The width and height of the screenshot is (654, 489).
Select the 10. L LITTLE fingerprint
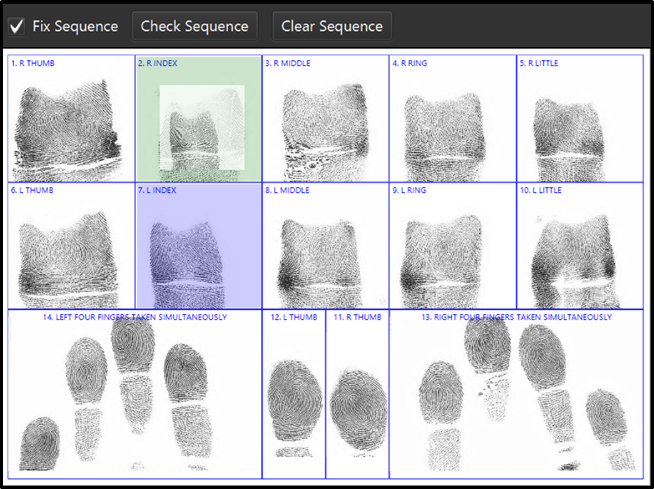pos(580,246)
